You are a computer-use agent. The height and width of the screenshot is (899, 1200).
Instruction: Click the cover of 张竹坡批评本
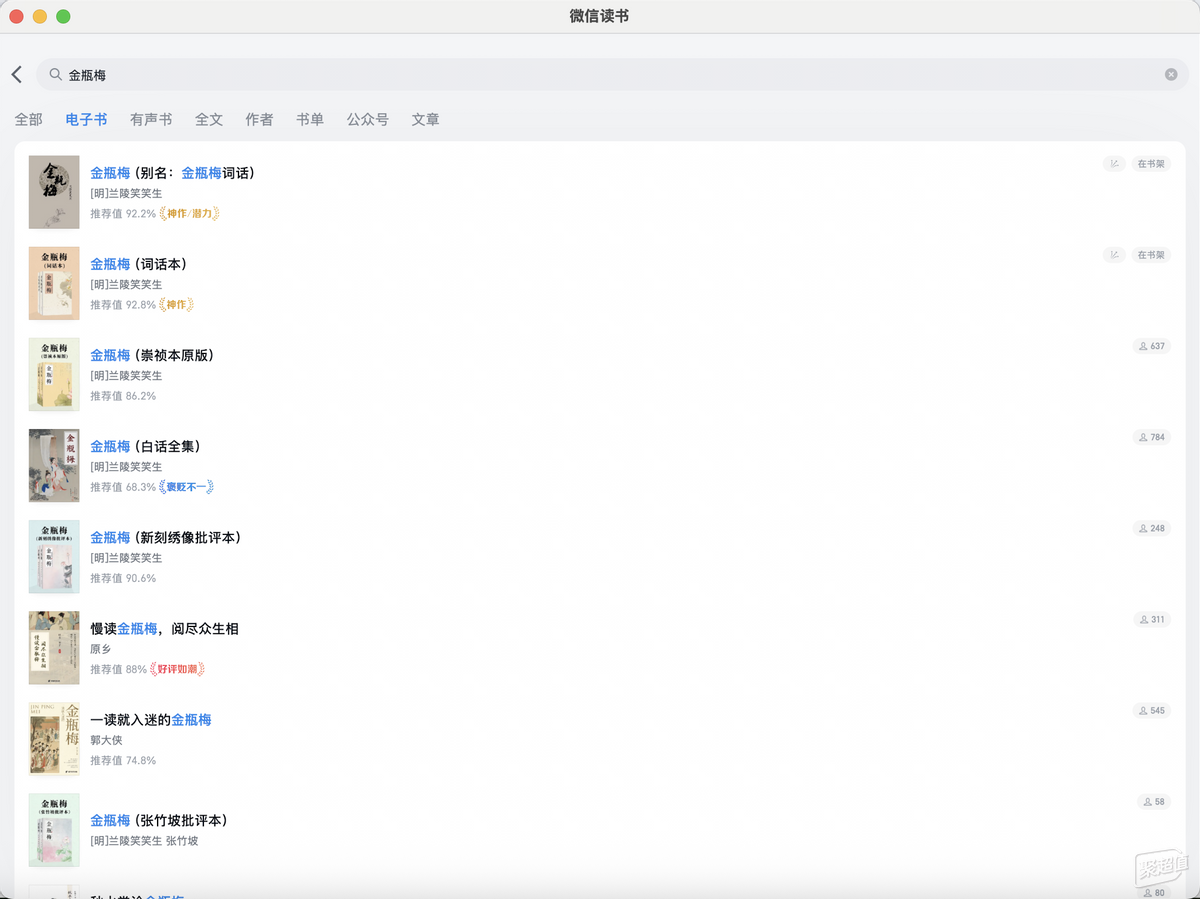pyautogui.click(x=54, y=830)
